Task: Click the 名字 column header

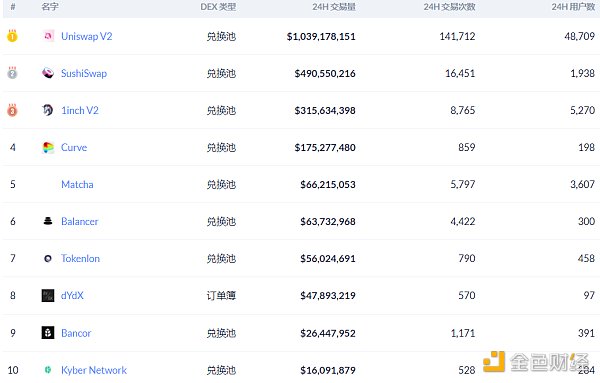Action: pos(50,7)
